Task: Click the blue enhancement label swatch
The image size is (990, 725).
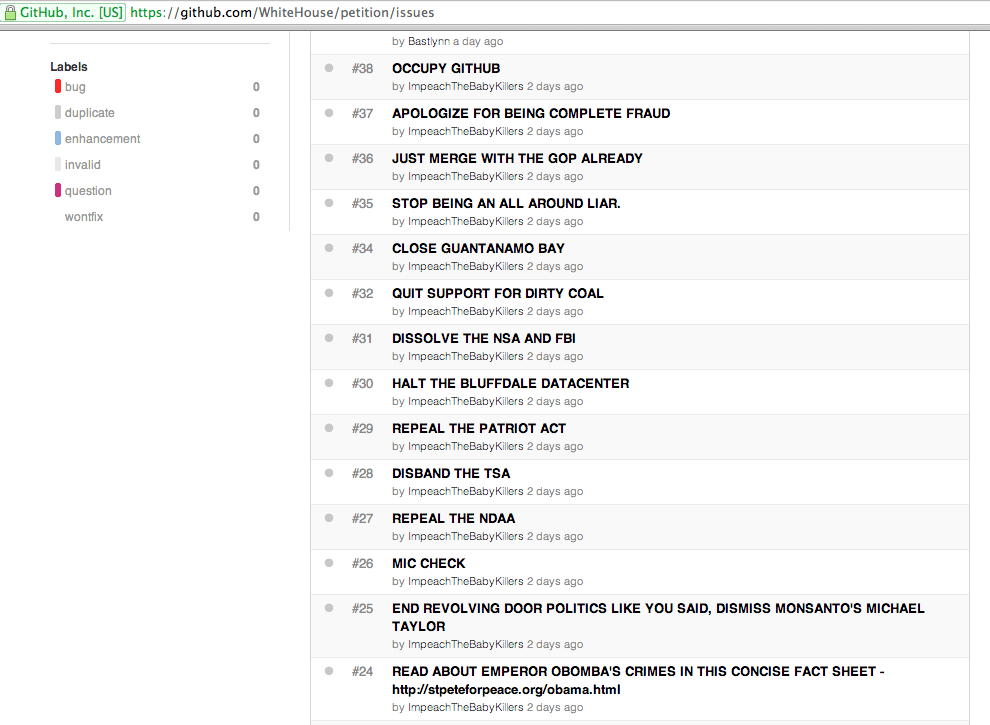Action: [x=58, y=138]
